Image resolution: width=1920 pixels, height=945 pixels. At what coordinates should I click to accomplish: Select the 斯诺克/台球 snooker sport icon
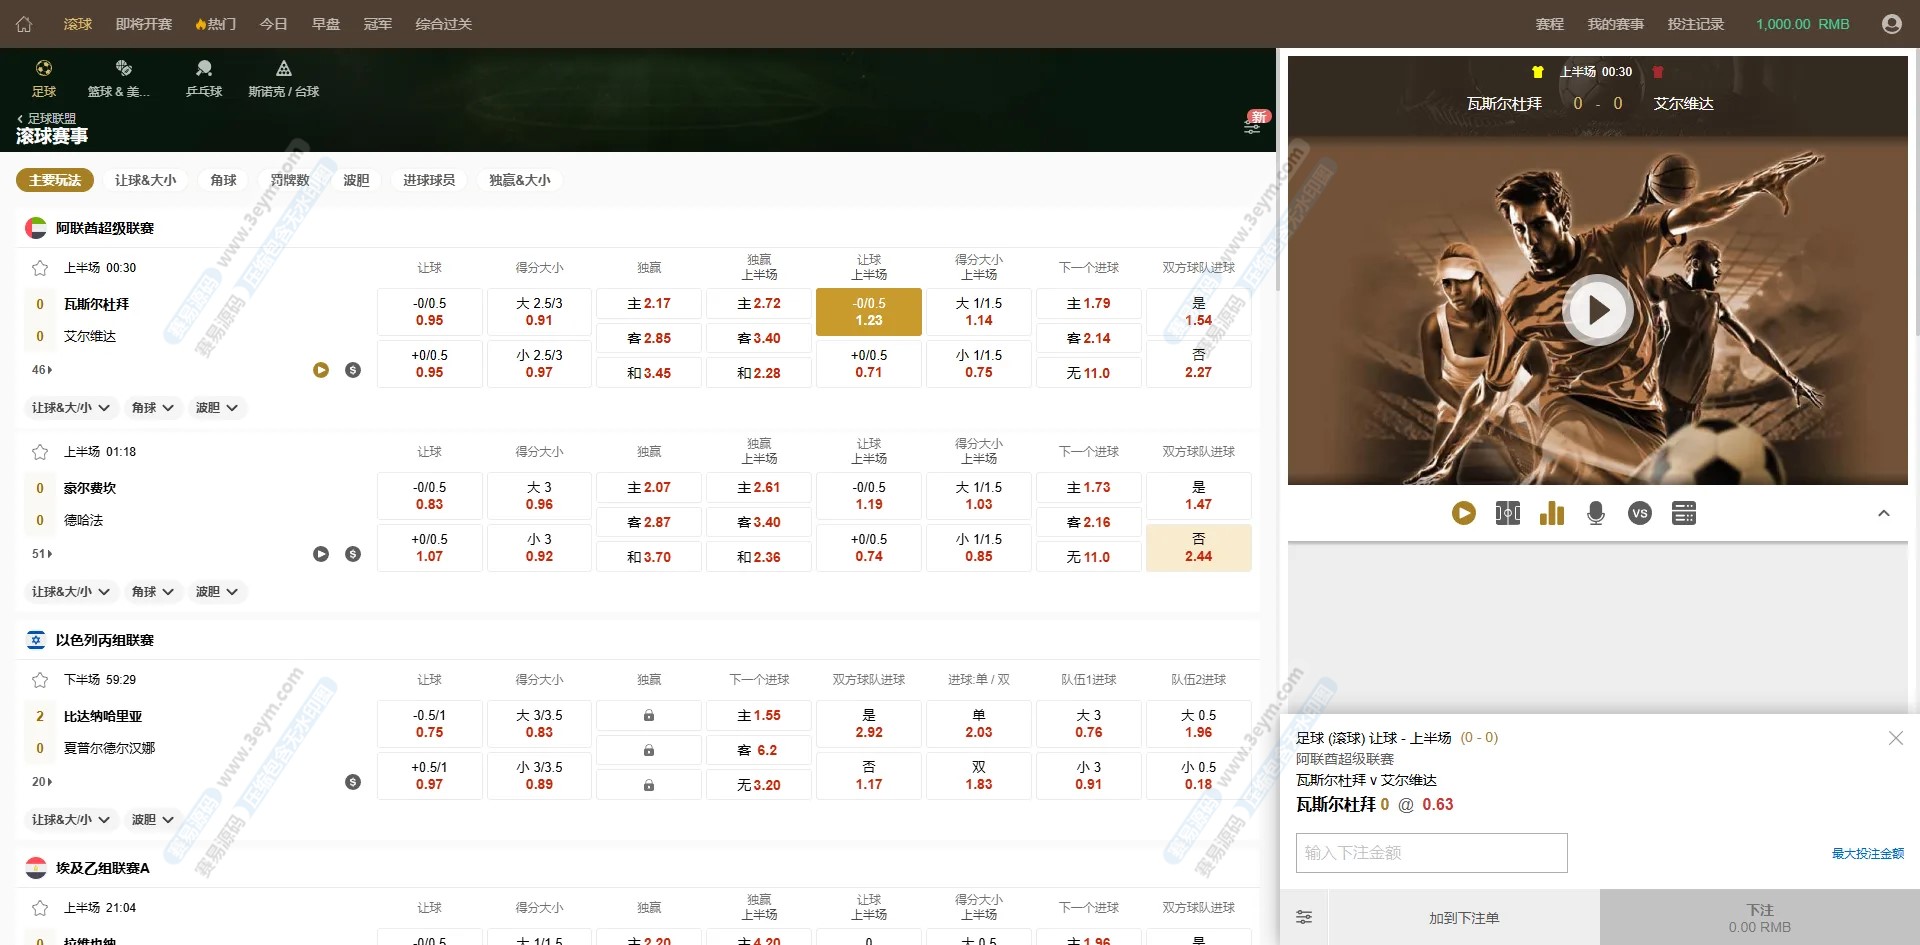coord(284,78)
